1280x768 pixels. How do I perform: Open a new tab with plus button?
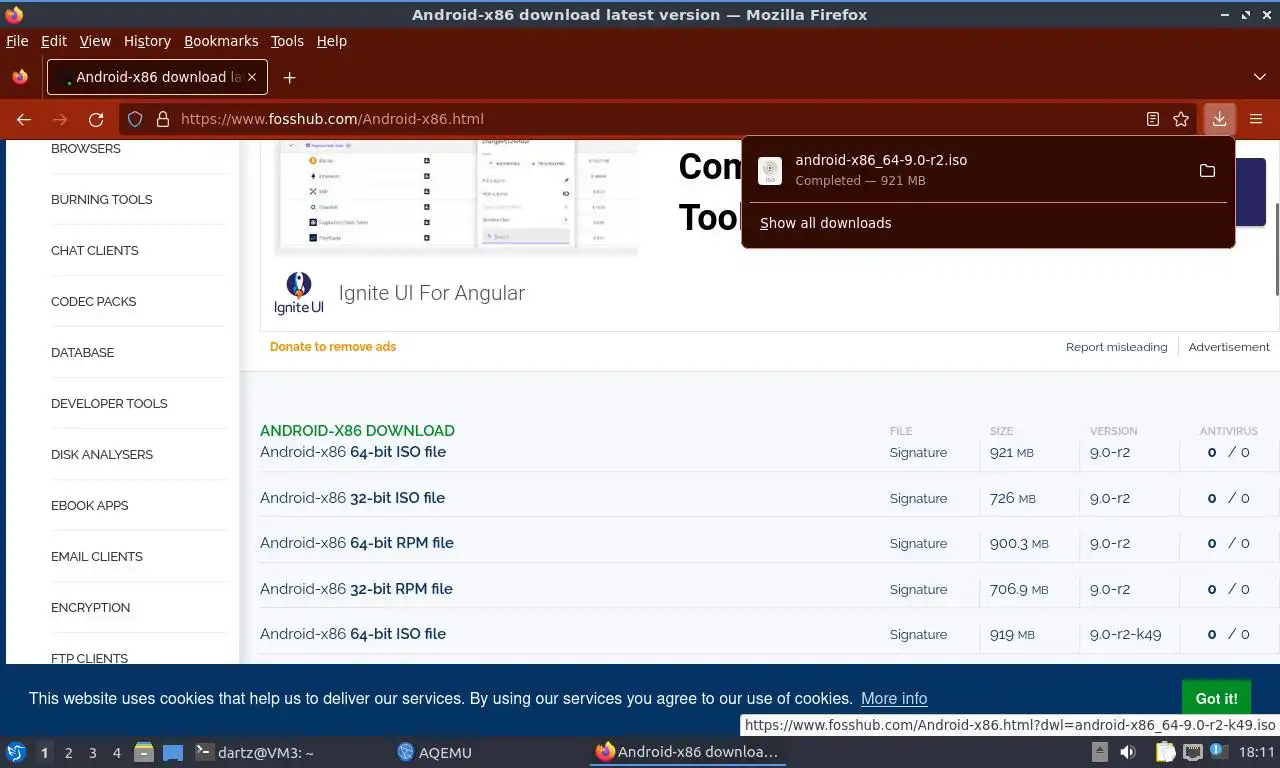tap(289, 77)
